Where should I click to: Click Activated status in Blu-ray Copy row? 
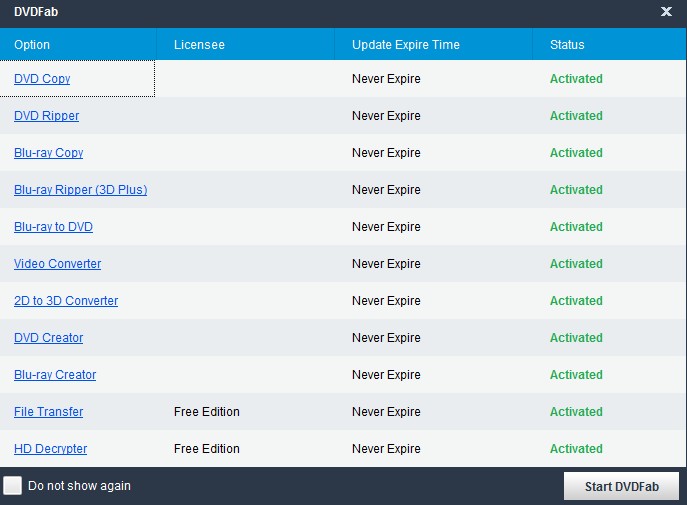pyautogui.click(x=576, y=153)
